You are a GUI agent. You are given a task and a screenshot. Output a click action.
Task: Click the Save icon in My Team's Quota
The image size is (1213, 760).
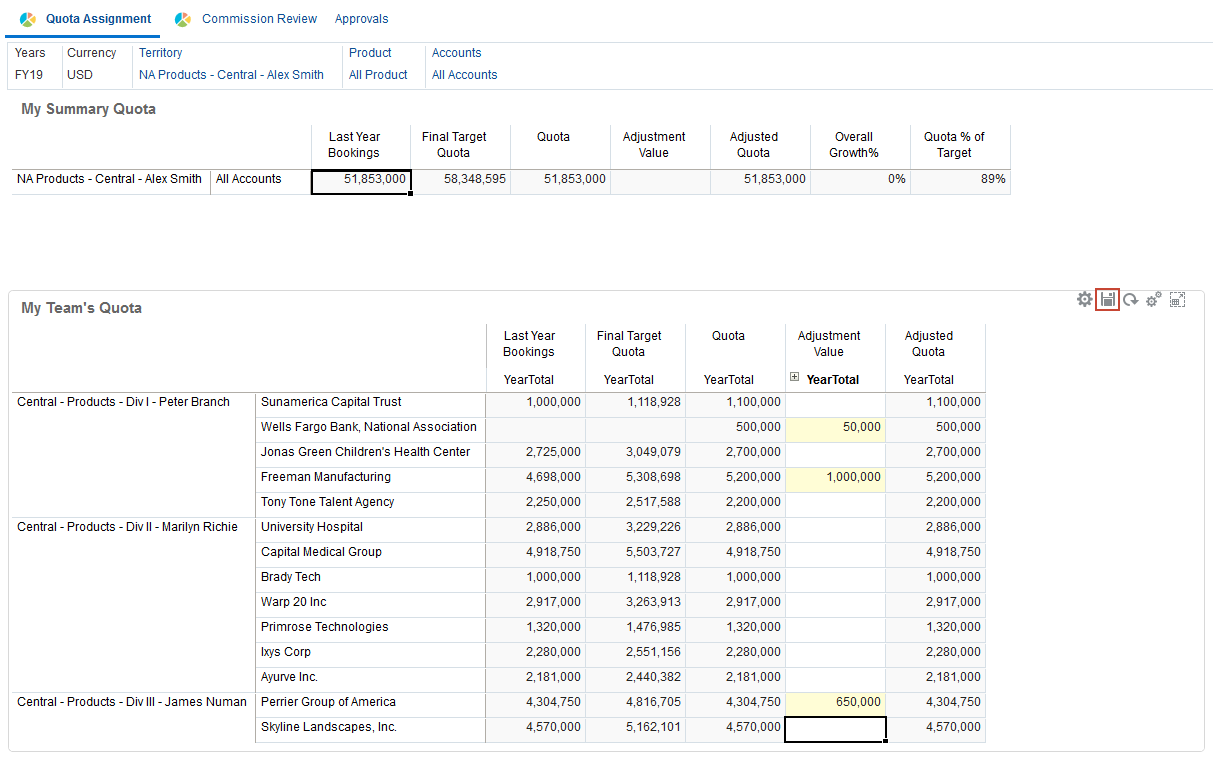pyautogui.click(x=1107, y=299)
